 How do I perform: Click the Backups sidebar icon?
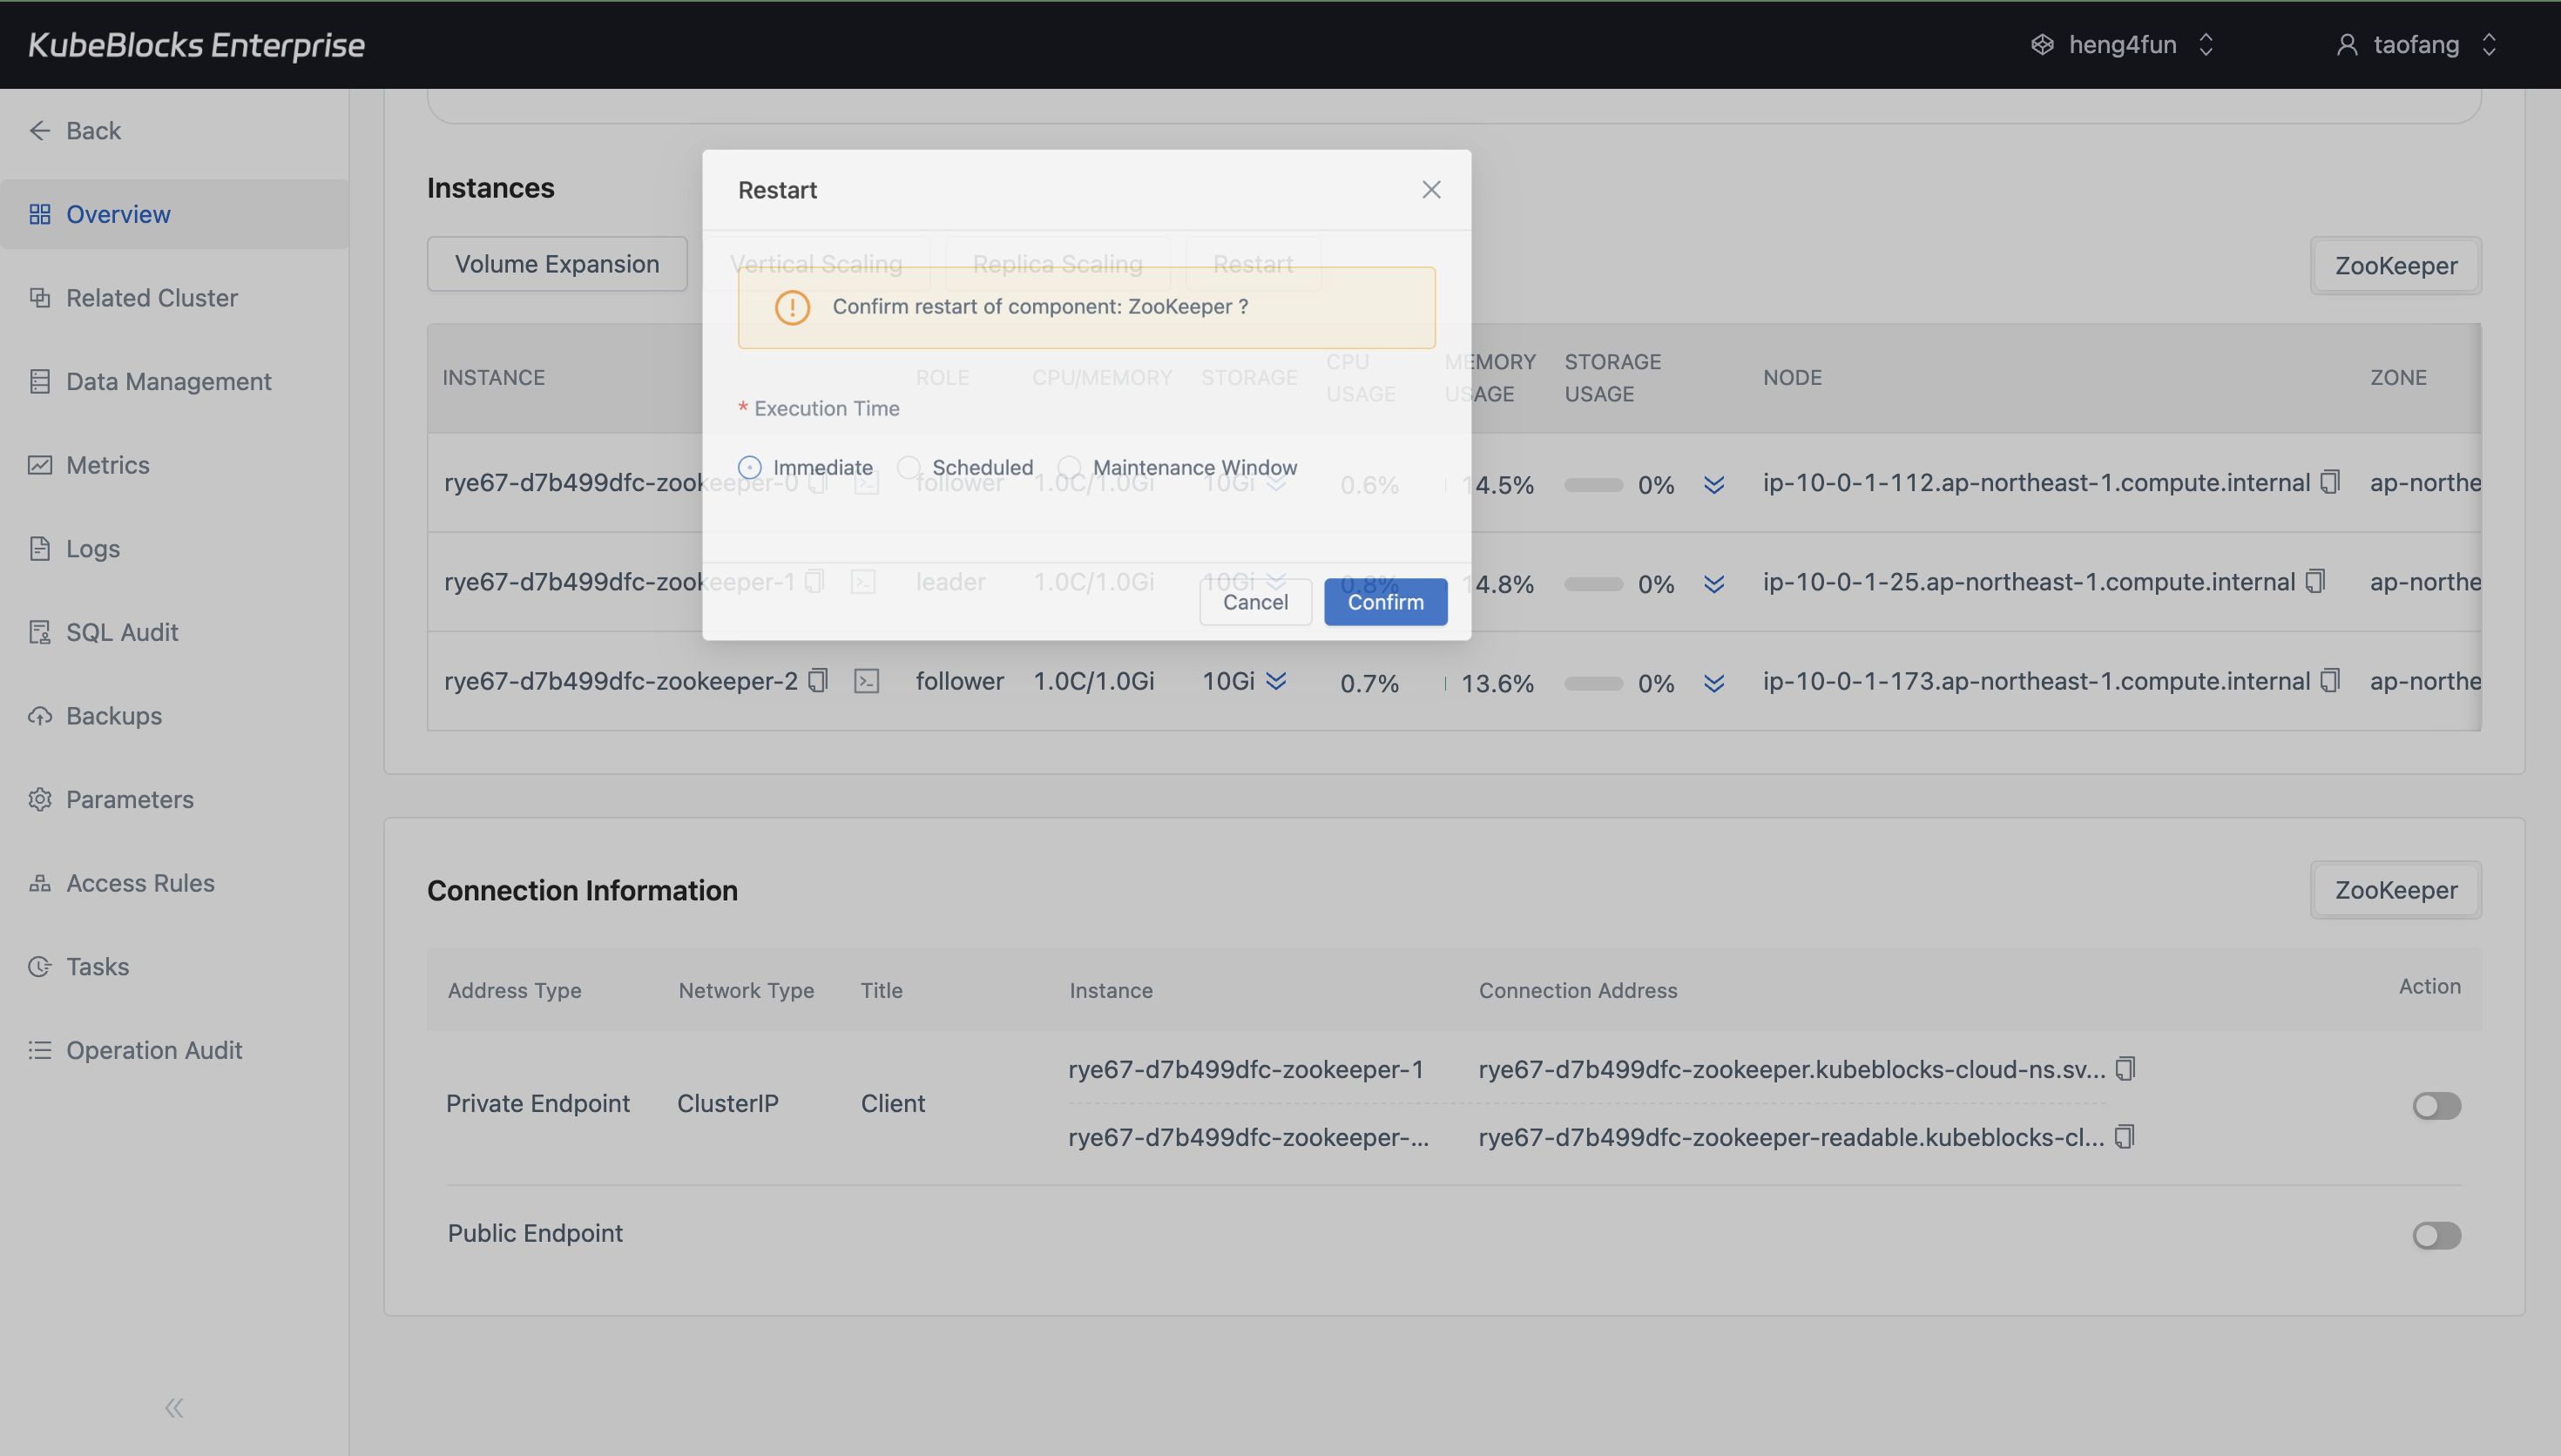40,715
